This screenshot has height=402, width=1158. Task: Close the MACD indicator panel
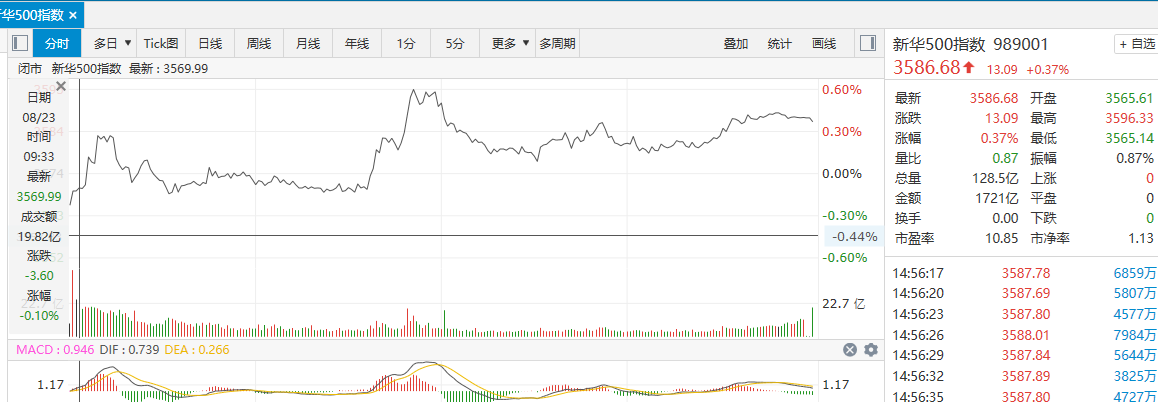(x=850, y=349)
